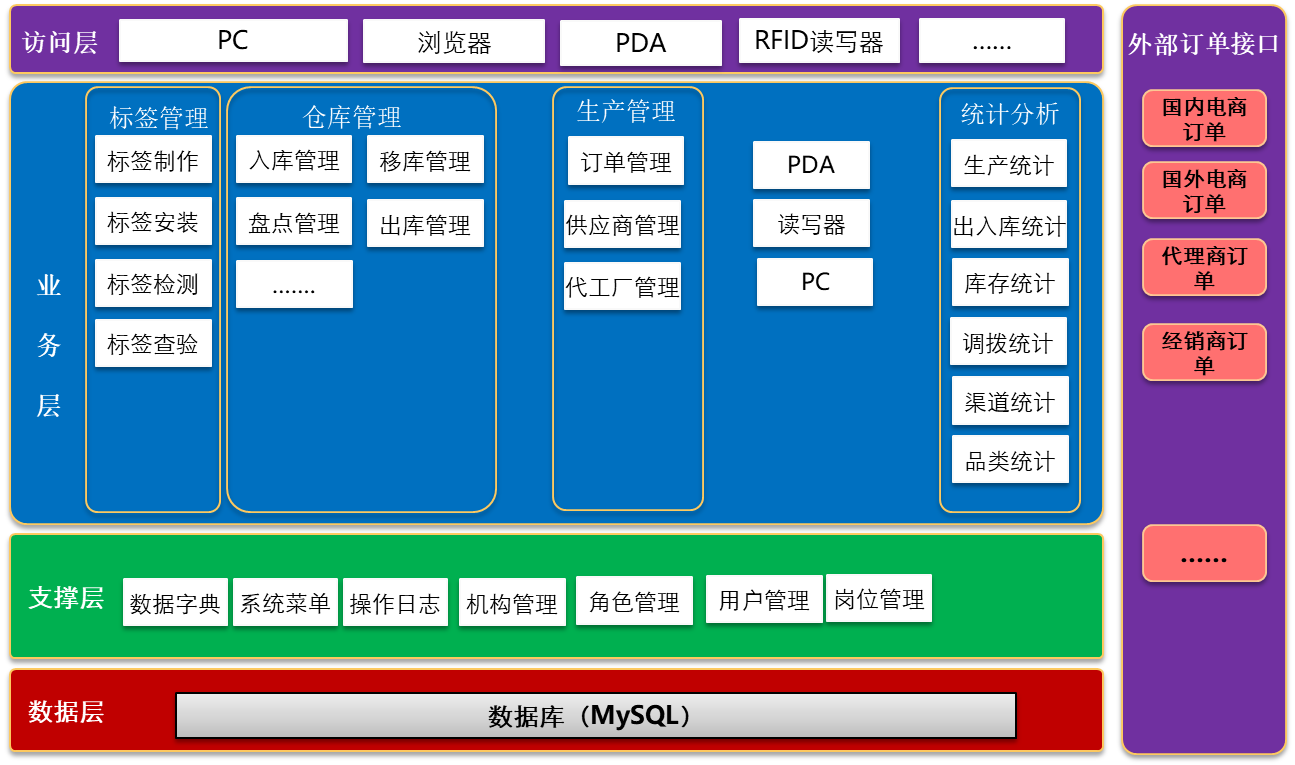Click the 访问层 layer label

pyautogui.click(x=59, y=42)
